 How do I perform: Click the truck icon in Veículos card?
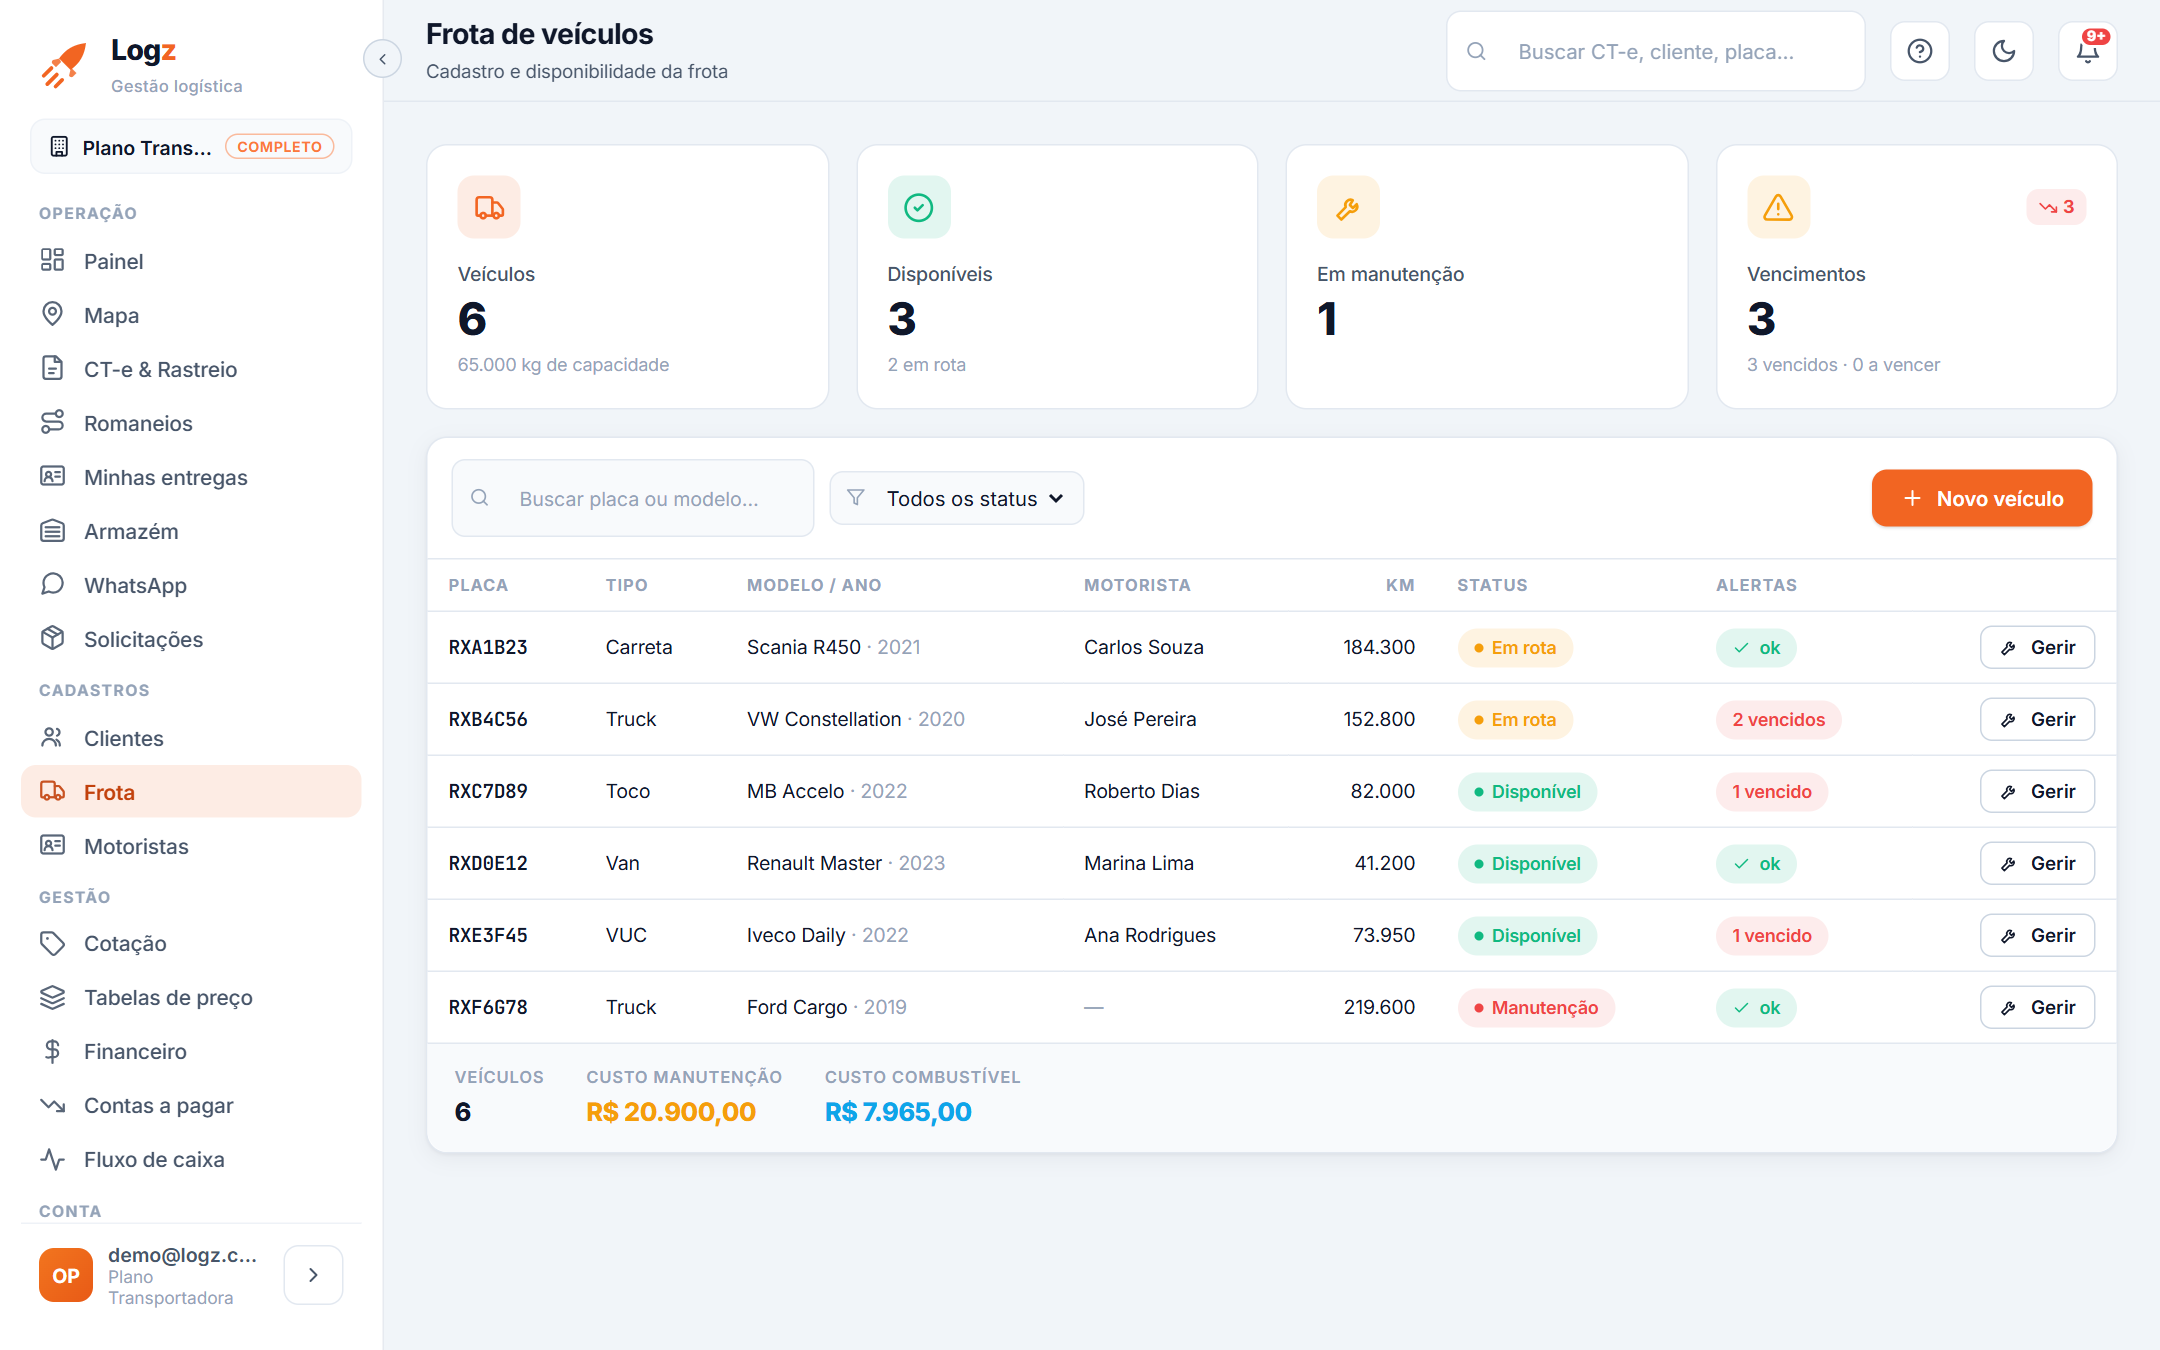tap(489, 207)
